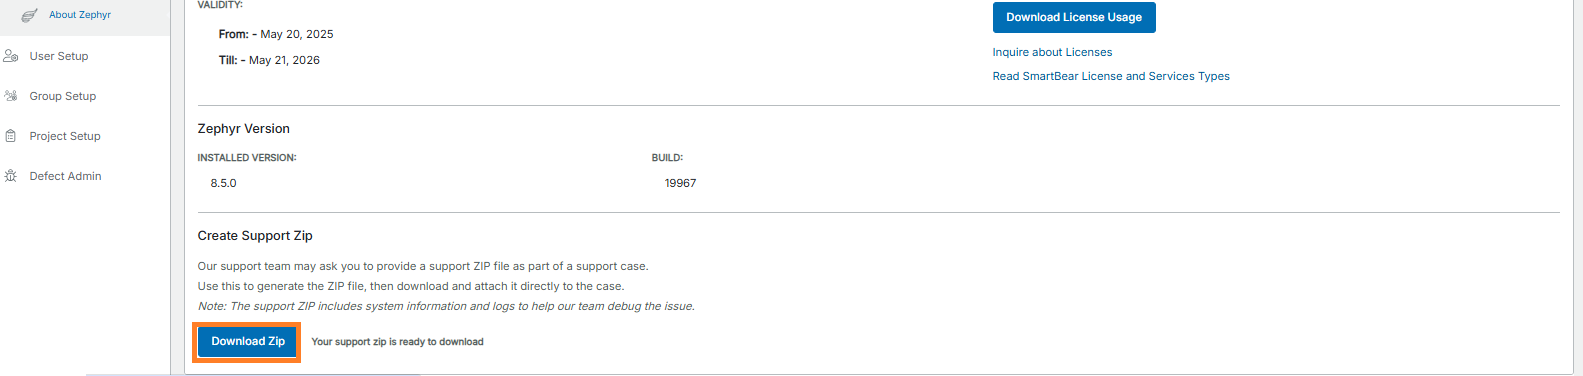Click the About Zephyr feather icon
The image size is (1583, 376).
[30, 15]
